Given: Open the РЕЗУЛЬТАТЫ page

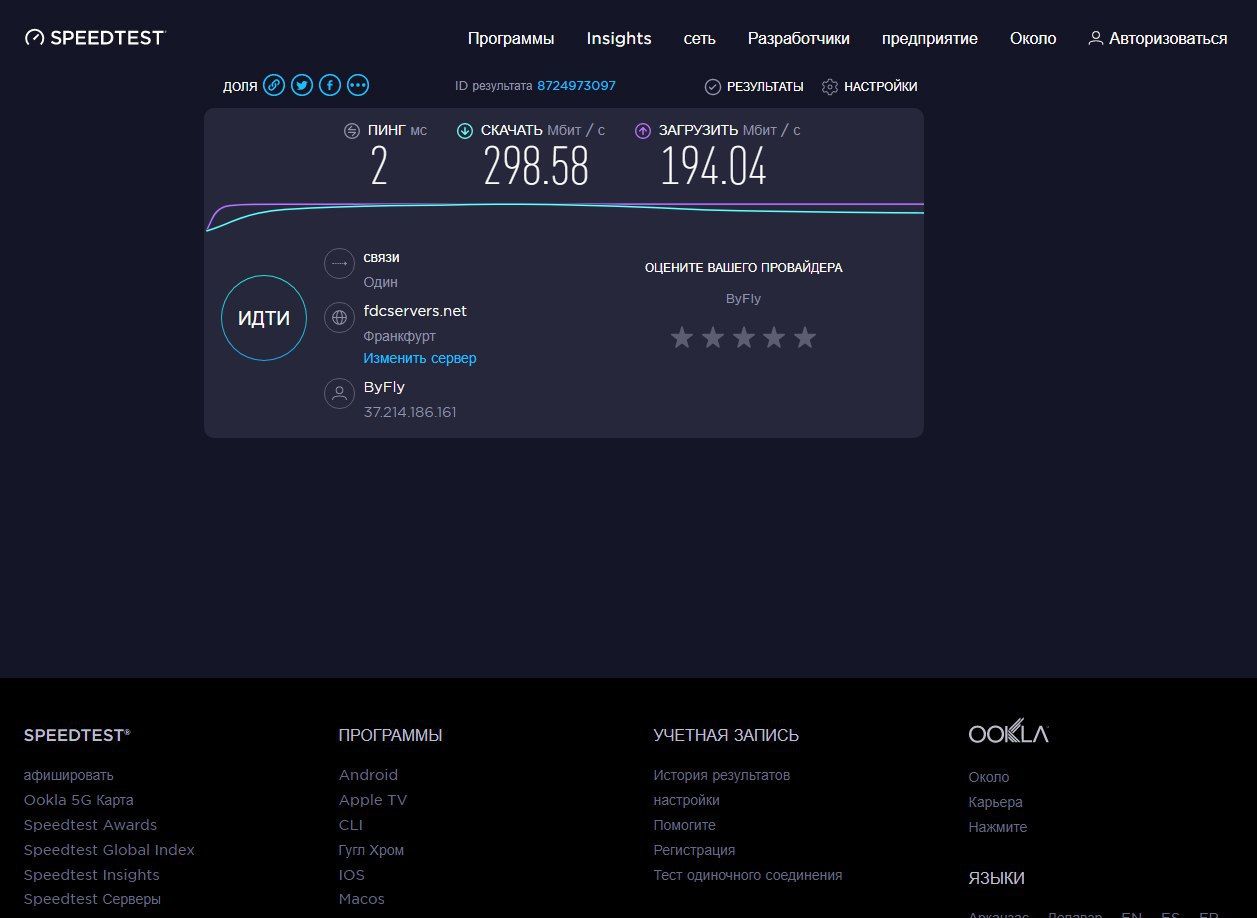Looking at the screenshot, I should [x=765, y=87].
